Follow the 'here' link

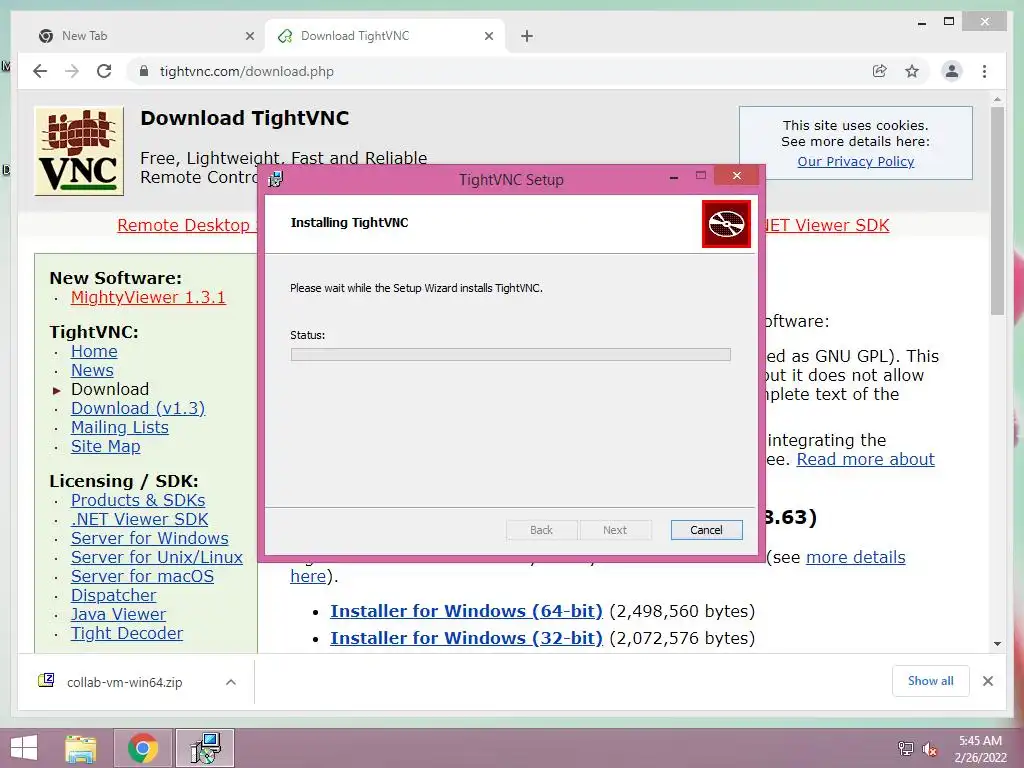(308, 576)
